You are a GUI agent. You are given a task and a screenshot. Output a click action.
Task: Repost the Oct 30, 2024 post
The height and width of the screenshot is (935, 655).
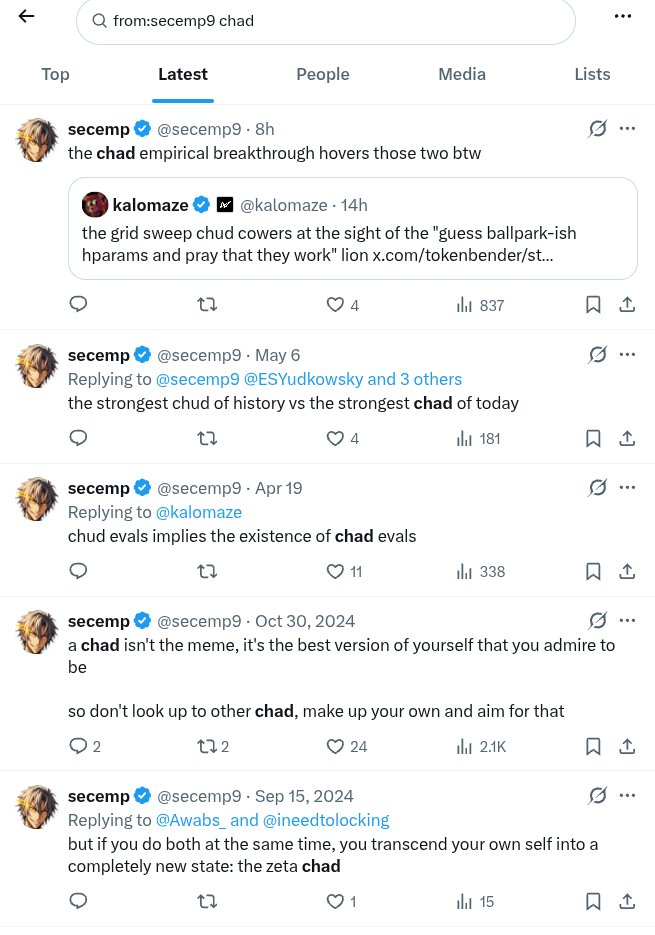pyautogui.click(x=213, y=747)
